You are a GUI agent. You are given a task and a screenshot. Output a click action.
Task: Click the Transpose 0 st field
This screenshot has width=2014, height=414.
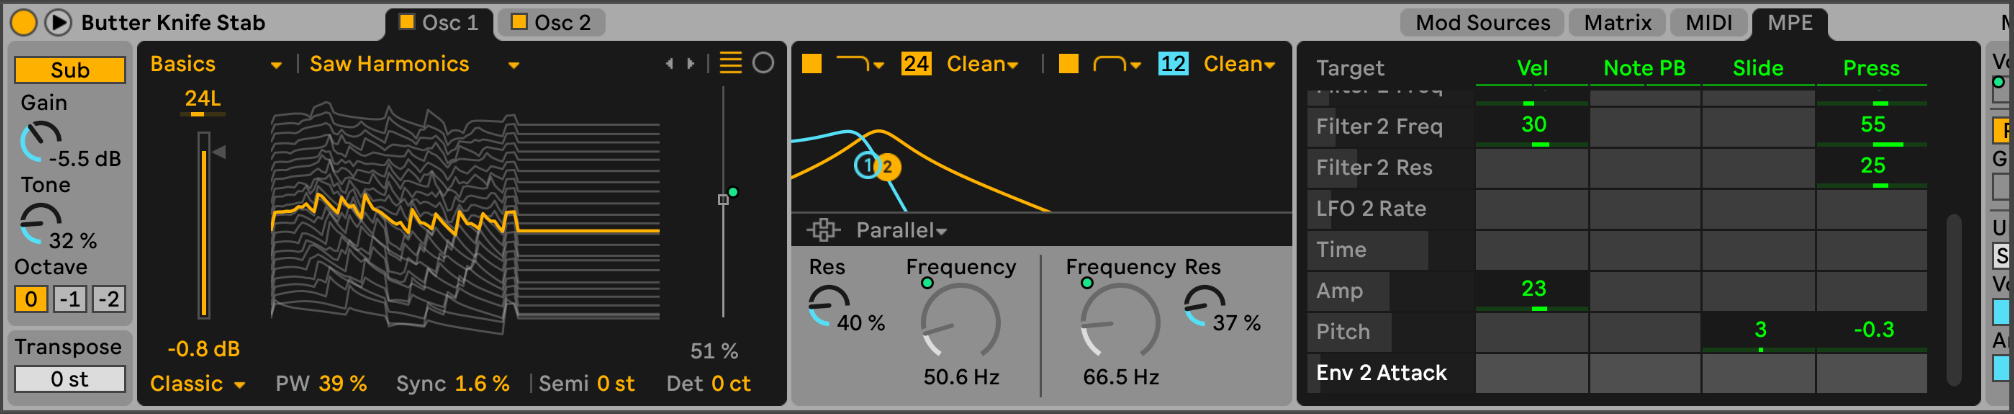(x=70, y=379)
